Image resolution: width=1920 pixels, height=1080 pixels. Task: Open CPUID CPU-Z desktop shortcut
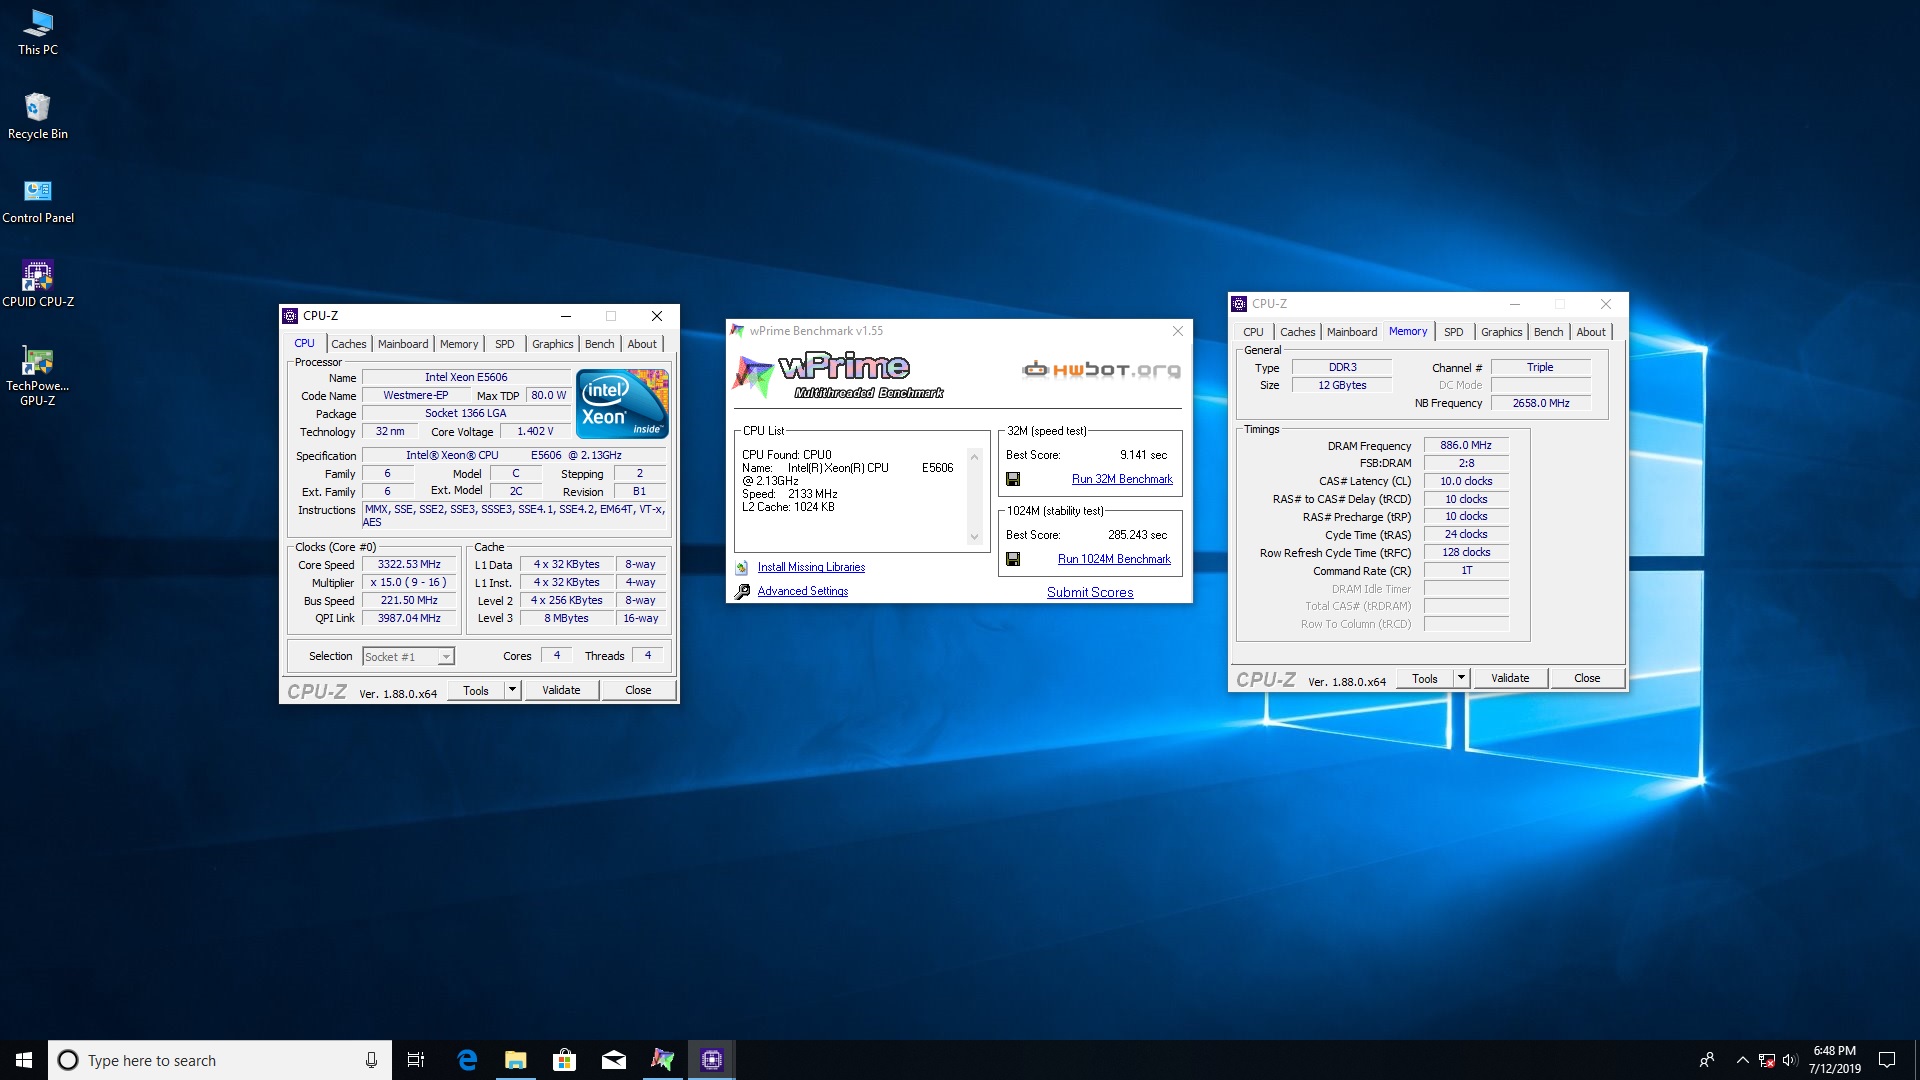tap(38, 284)
